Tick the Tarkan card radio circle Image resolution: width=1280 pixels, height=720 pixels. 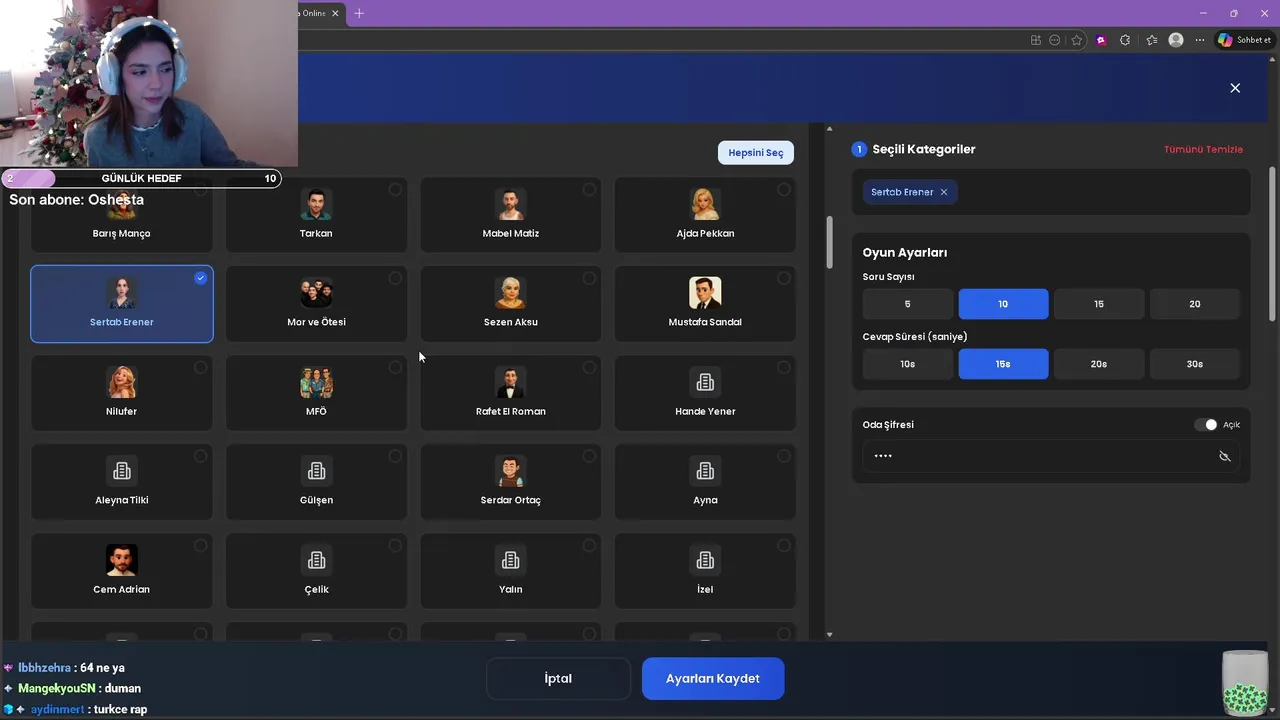click(x=395, y=189)
